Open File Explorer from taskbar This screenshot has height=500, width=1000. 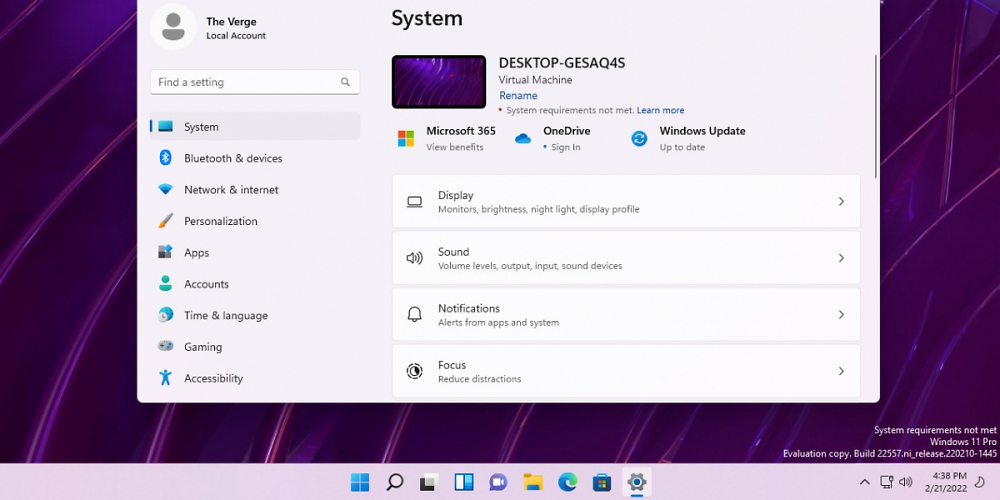[533, 482]
